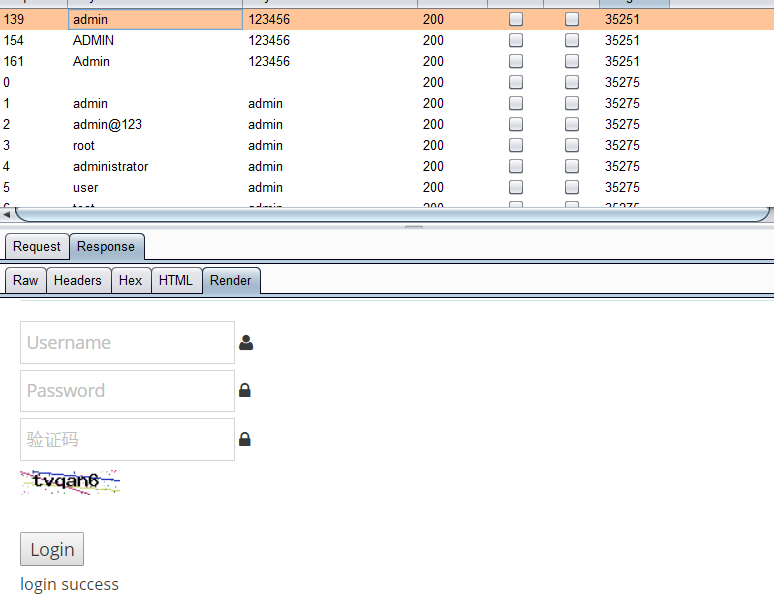The height and width of the screenshot is (607, 774).
Task: Click the left arrow of horizontal scrollbar
Action: [6, 215]
